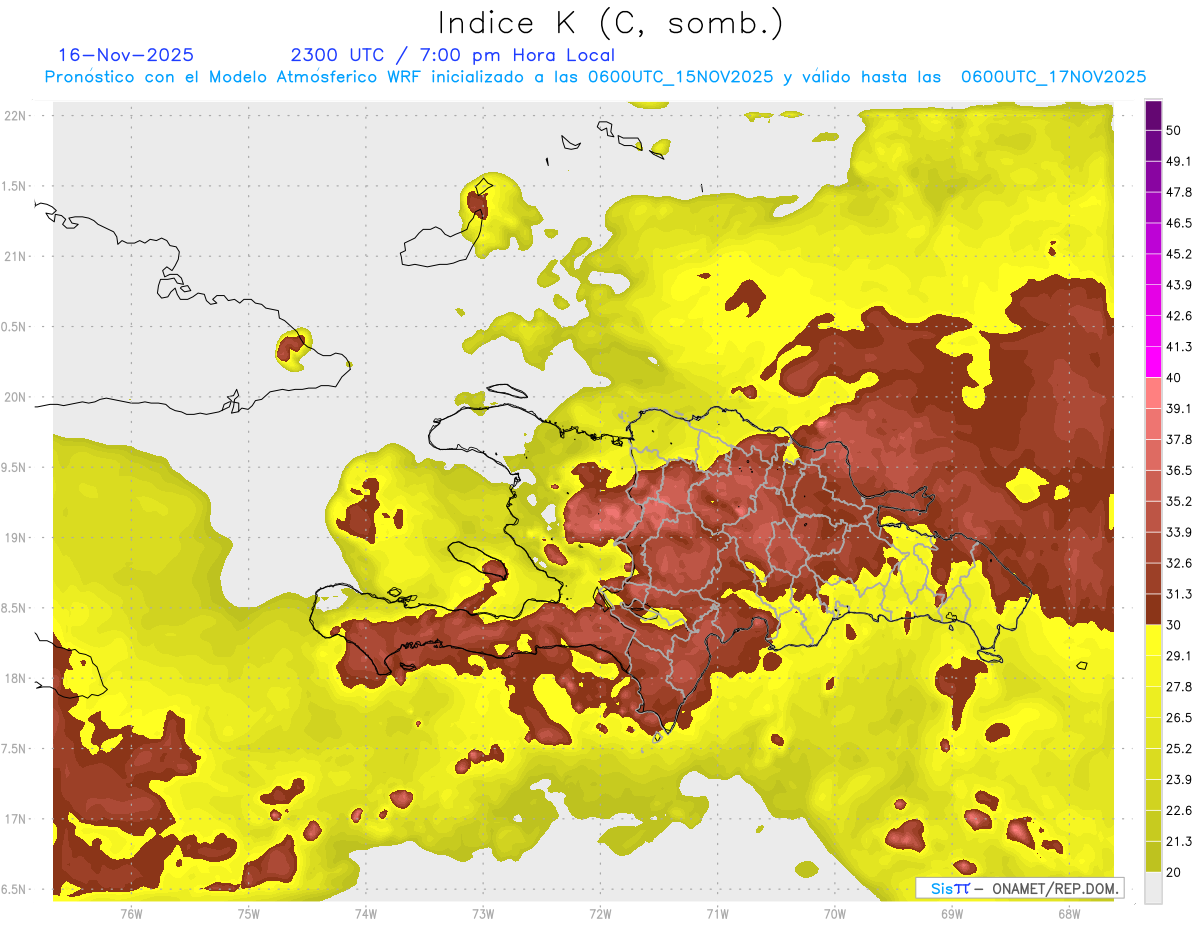The height and width of the screenshot is (927, 1200).
Task: Click the legend value '25.2'
Action: [1179, 749]
